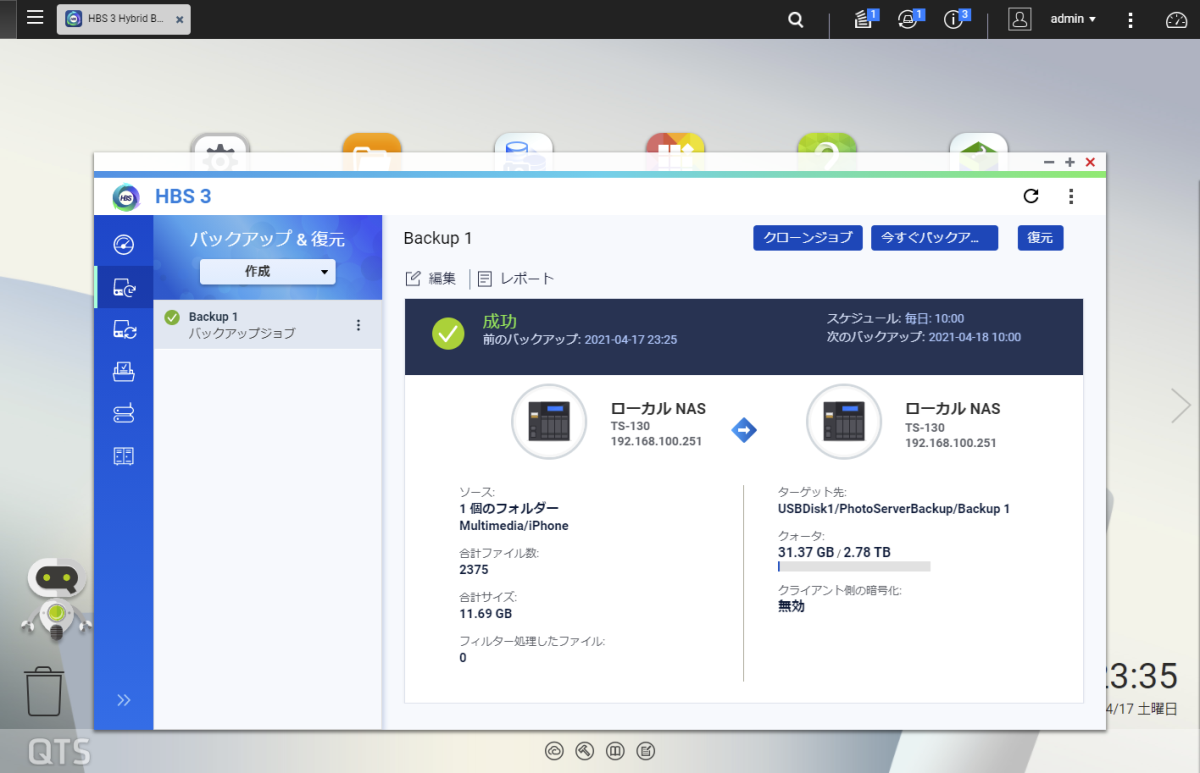The height and width of the screenshot is (773, 1200).
Task: Open the Backup 1 job options dots
Action: (358, 325)
